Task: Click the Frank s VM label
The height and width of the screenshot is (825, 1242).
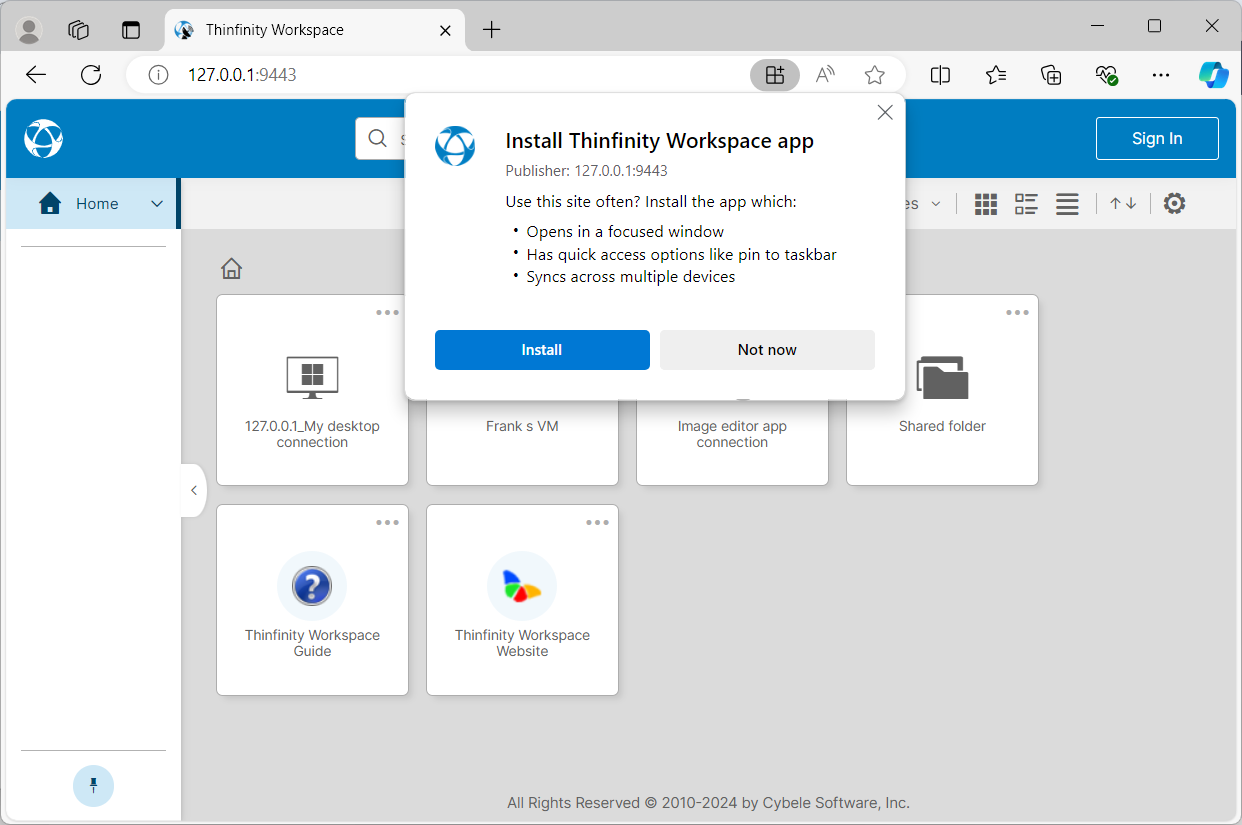Action: pos(522,426)
